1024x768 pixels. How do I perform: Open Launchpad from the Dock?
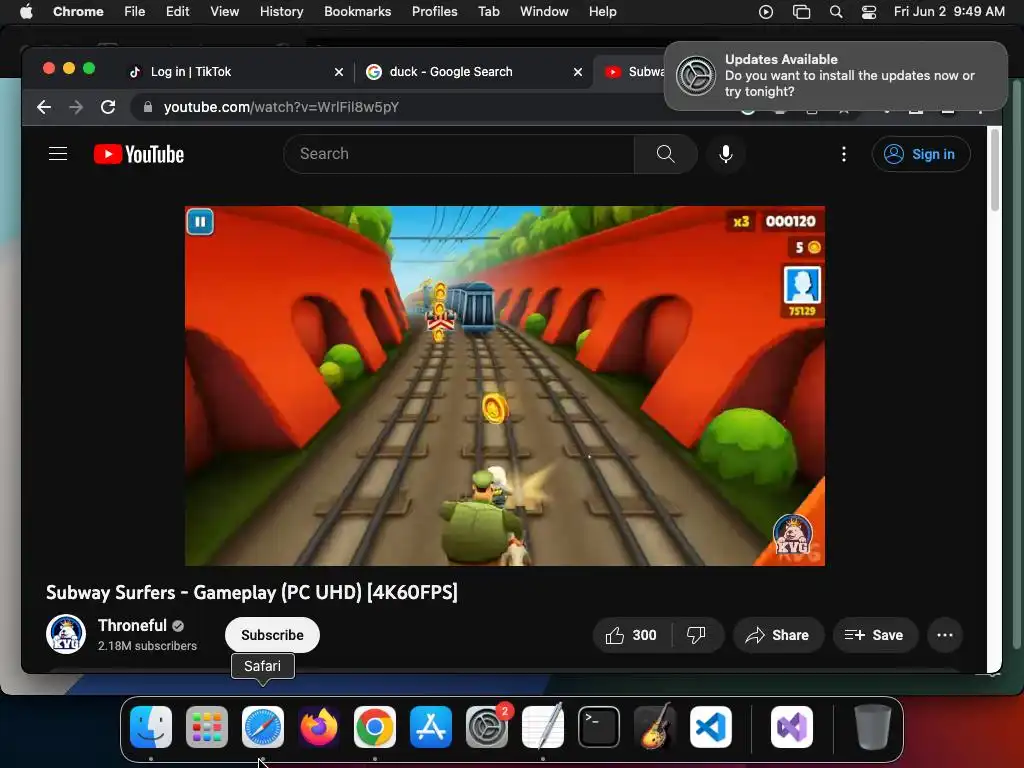207,727
